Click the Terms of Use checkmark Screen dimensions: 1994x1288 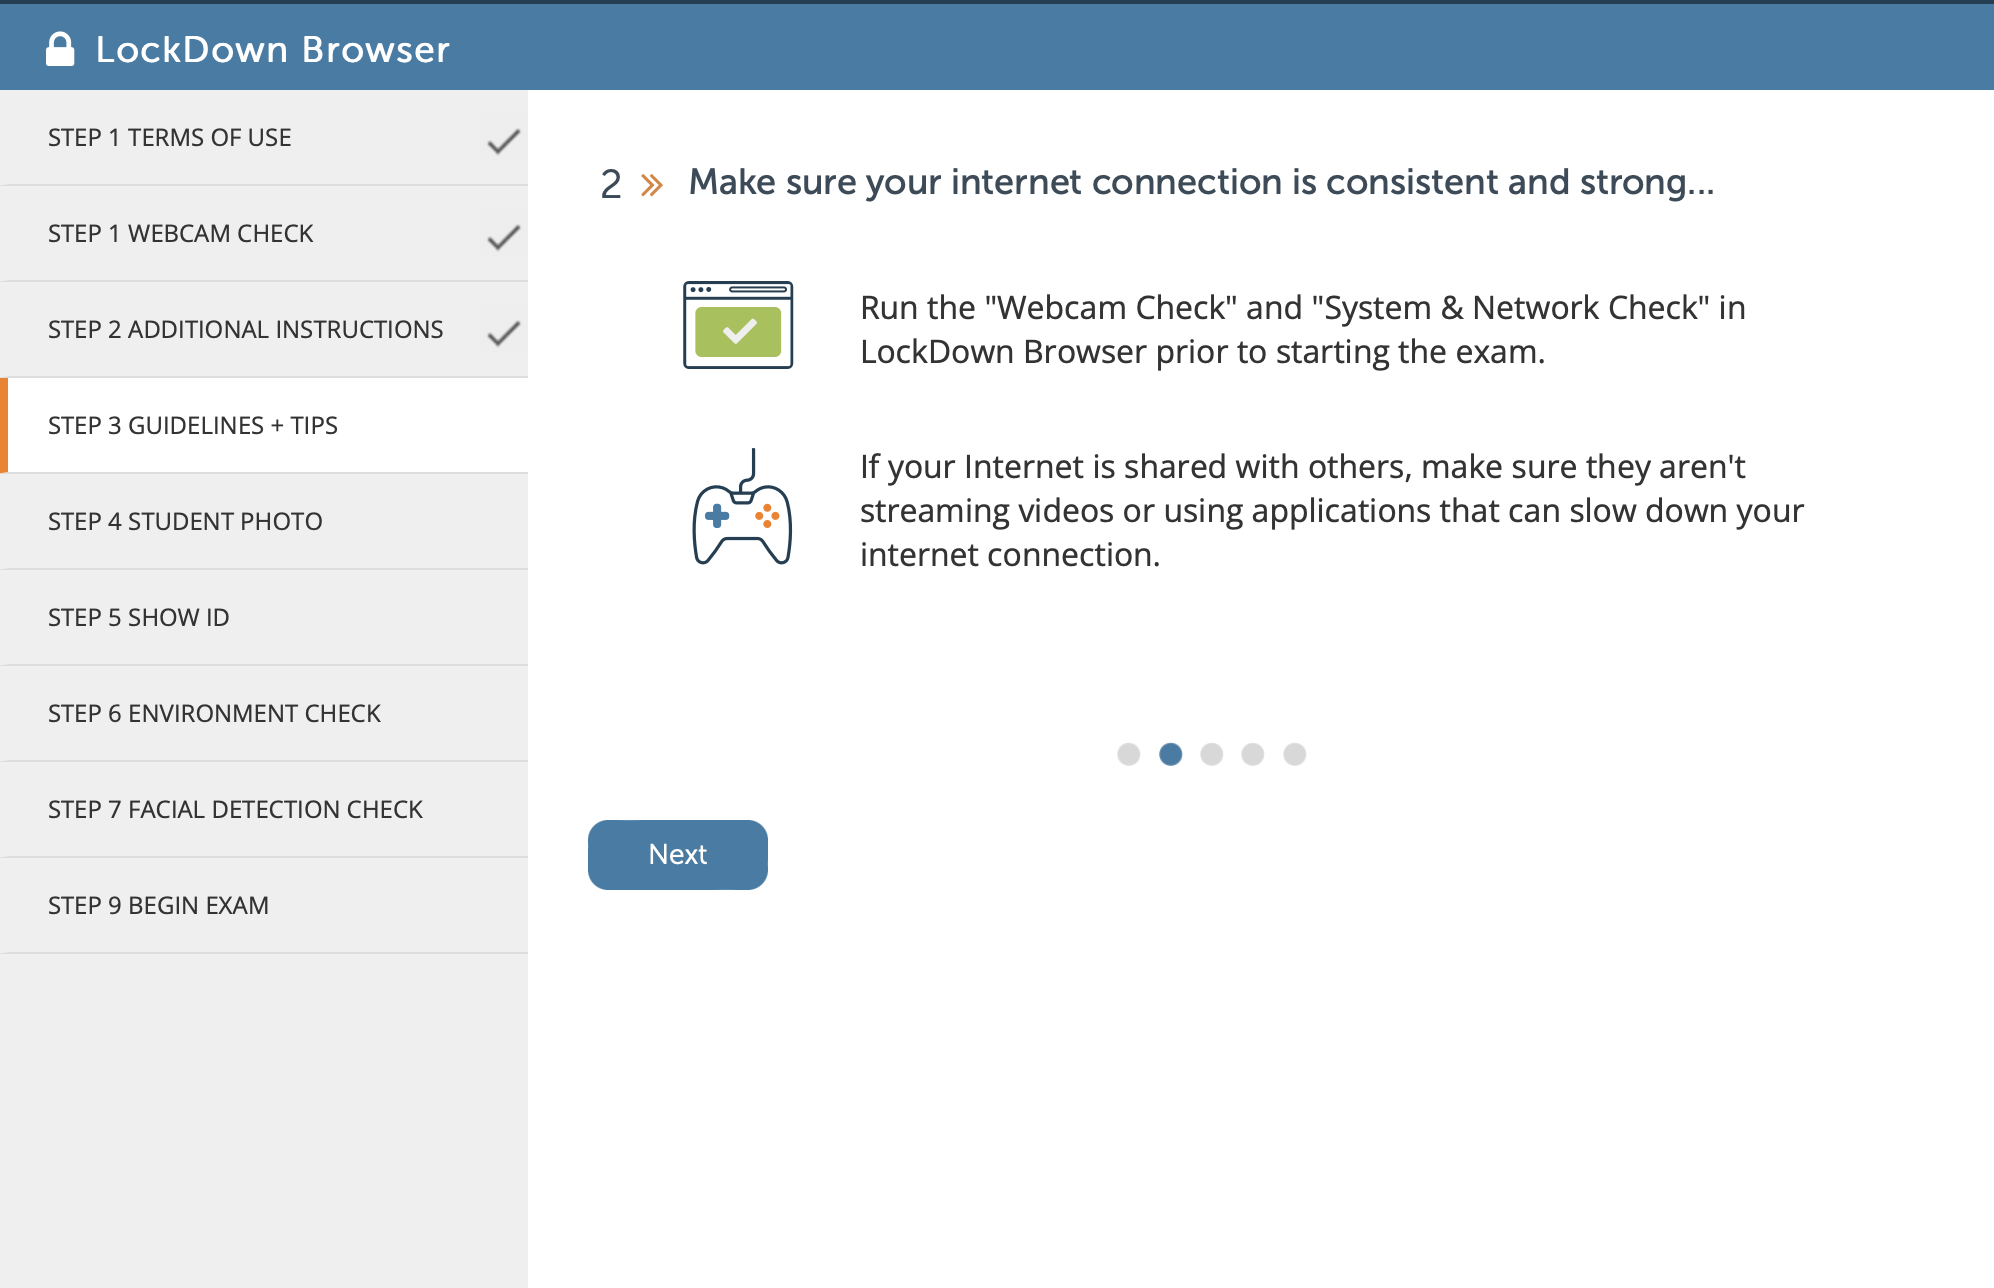pos(503,141)
